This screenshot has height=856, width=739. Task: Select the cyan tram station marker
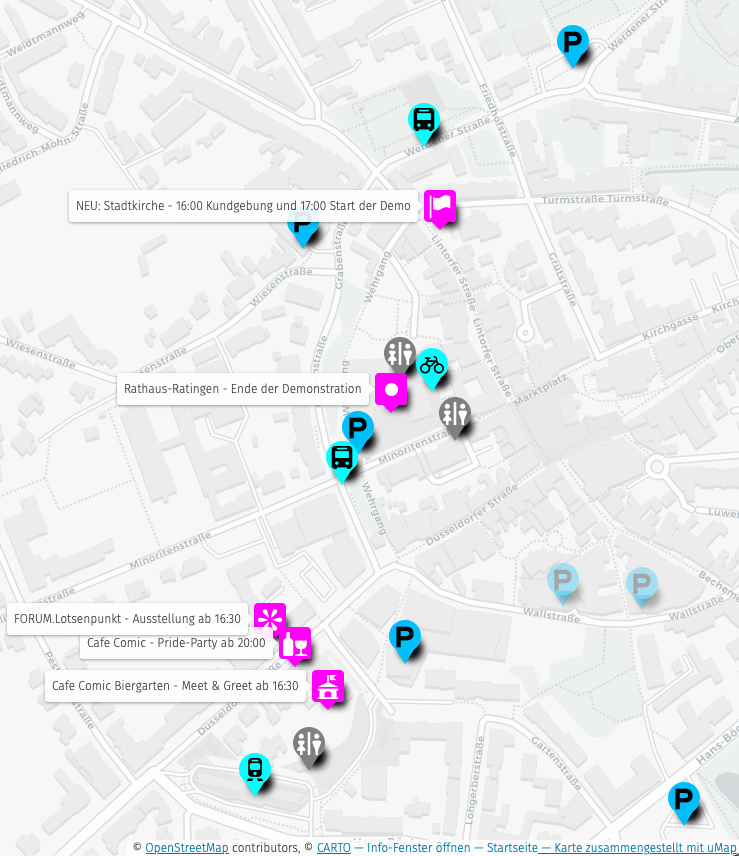click(x=255, y=770)
